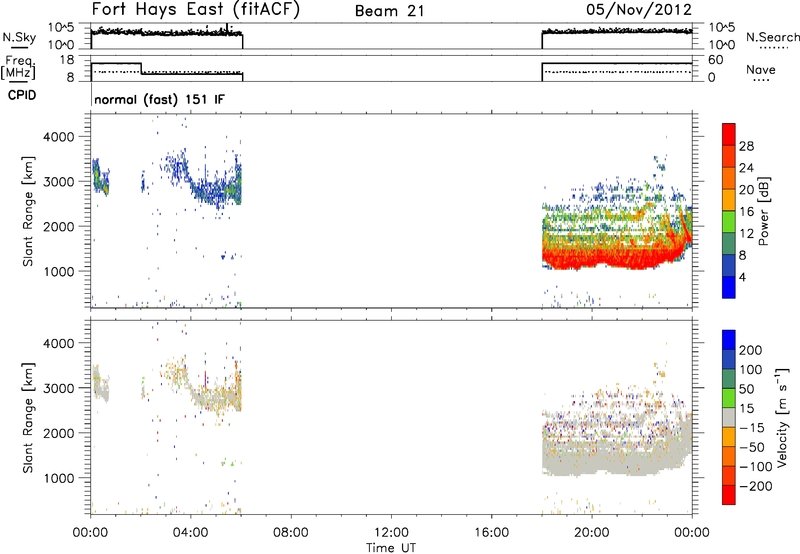Click the "12" label on the power color bar
The image size is (800, 554).
[x=746, y=234]
